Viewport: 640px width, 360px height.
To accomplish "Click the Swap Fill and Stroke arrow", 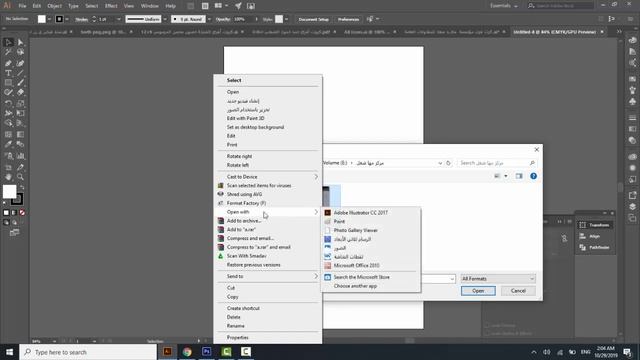I will pyautogui.click(x=22, y=187).
